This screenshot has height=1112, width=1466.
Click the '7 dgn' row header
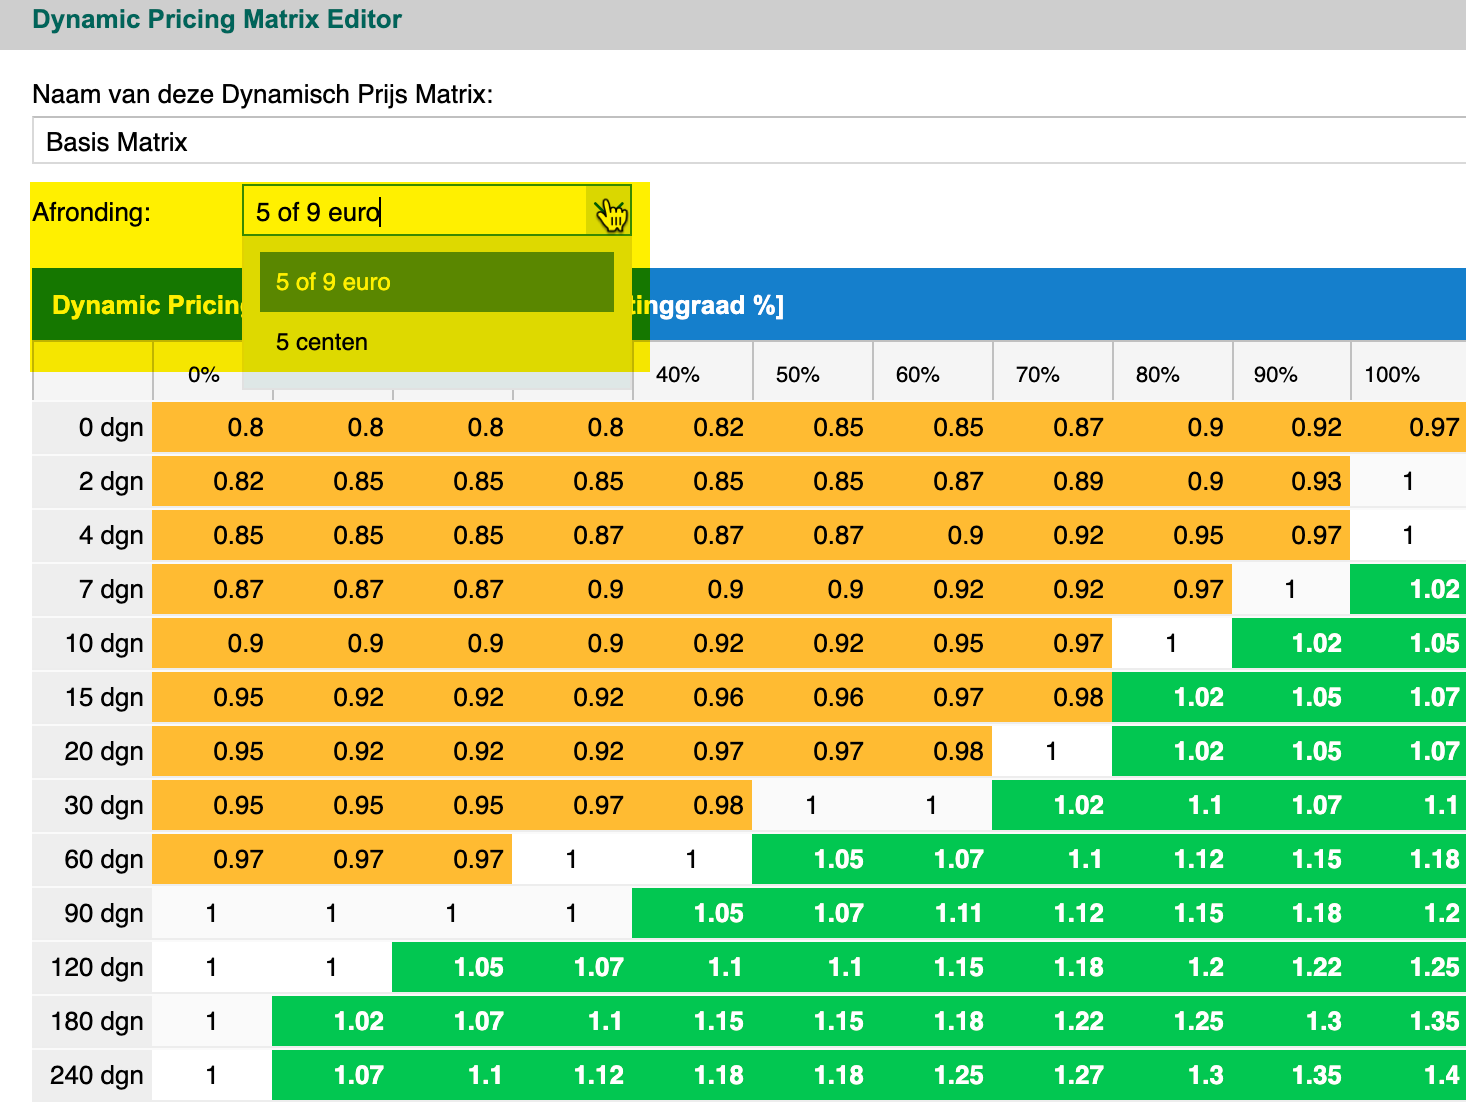click(92, 589)
